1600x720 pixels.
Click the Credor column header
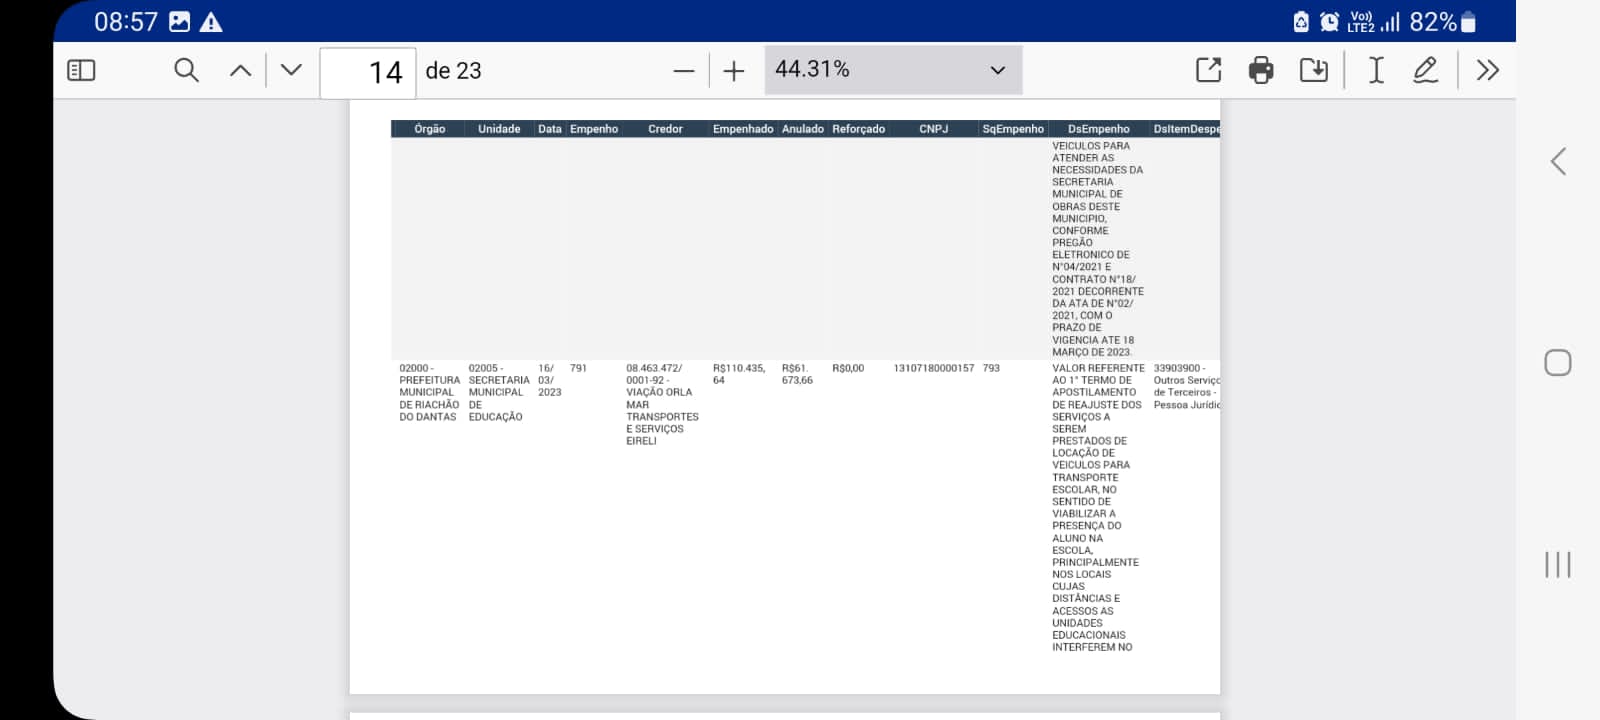tap(665, 129)
